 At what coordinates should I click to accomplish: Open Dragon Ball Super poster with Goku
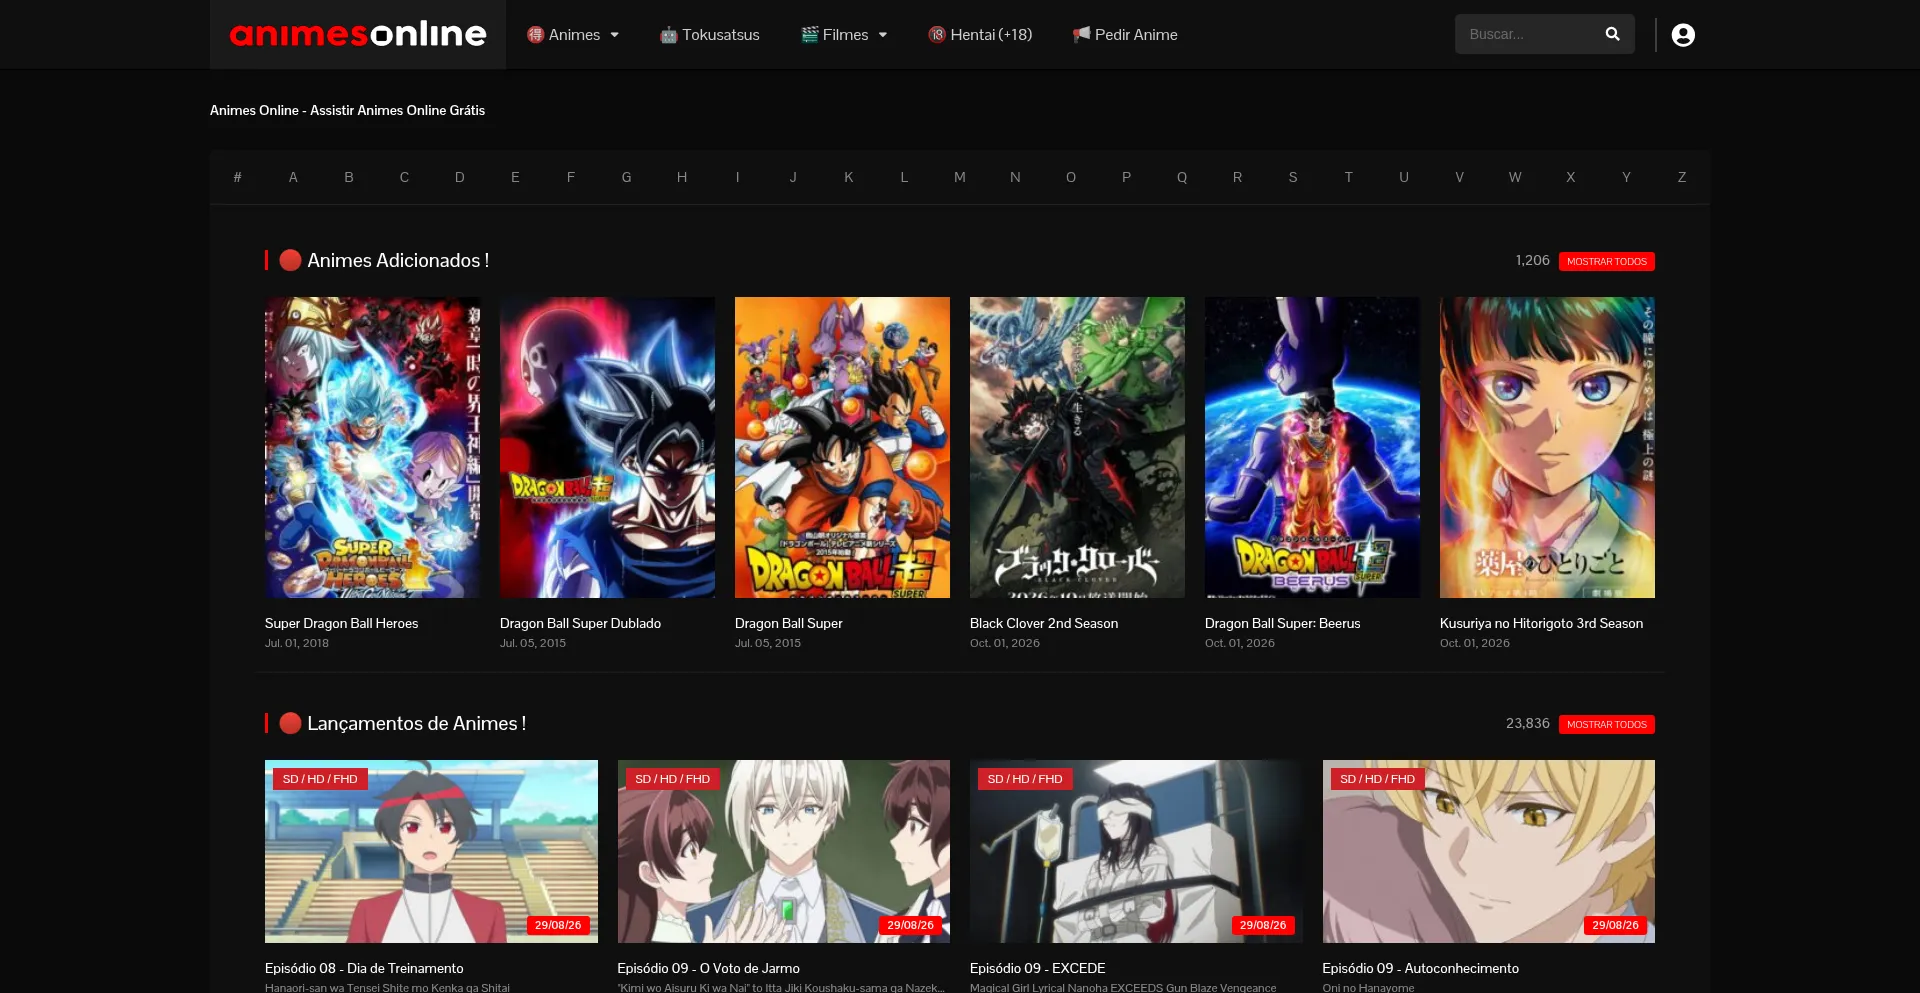tap(842, 447)
